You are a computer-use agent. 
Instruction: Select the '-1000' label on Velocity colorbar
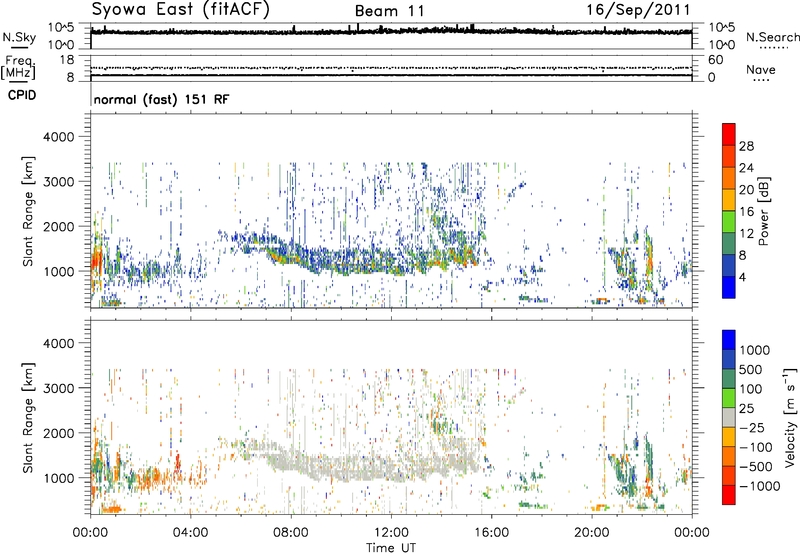coord(760,486)
